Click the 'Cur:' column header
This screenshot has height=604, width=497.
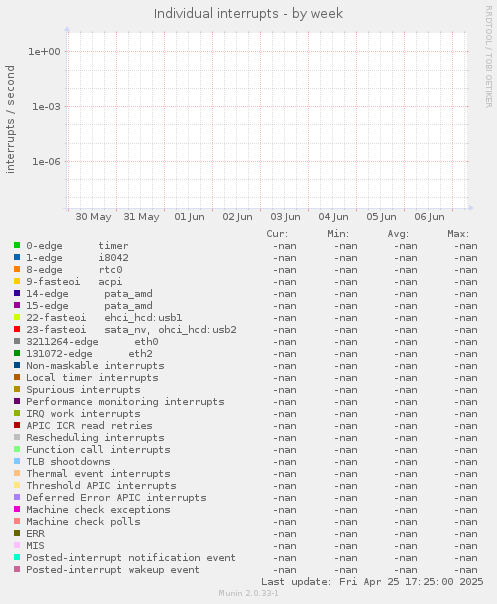(x=277, y=234)
